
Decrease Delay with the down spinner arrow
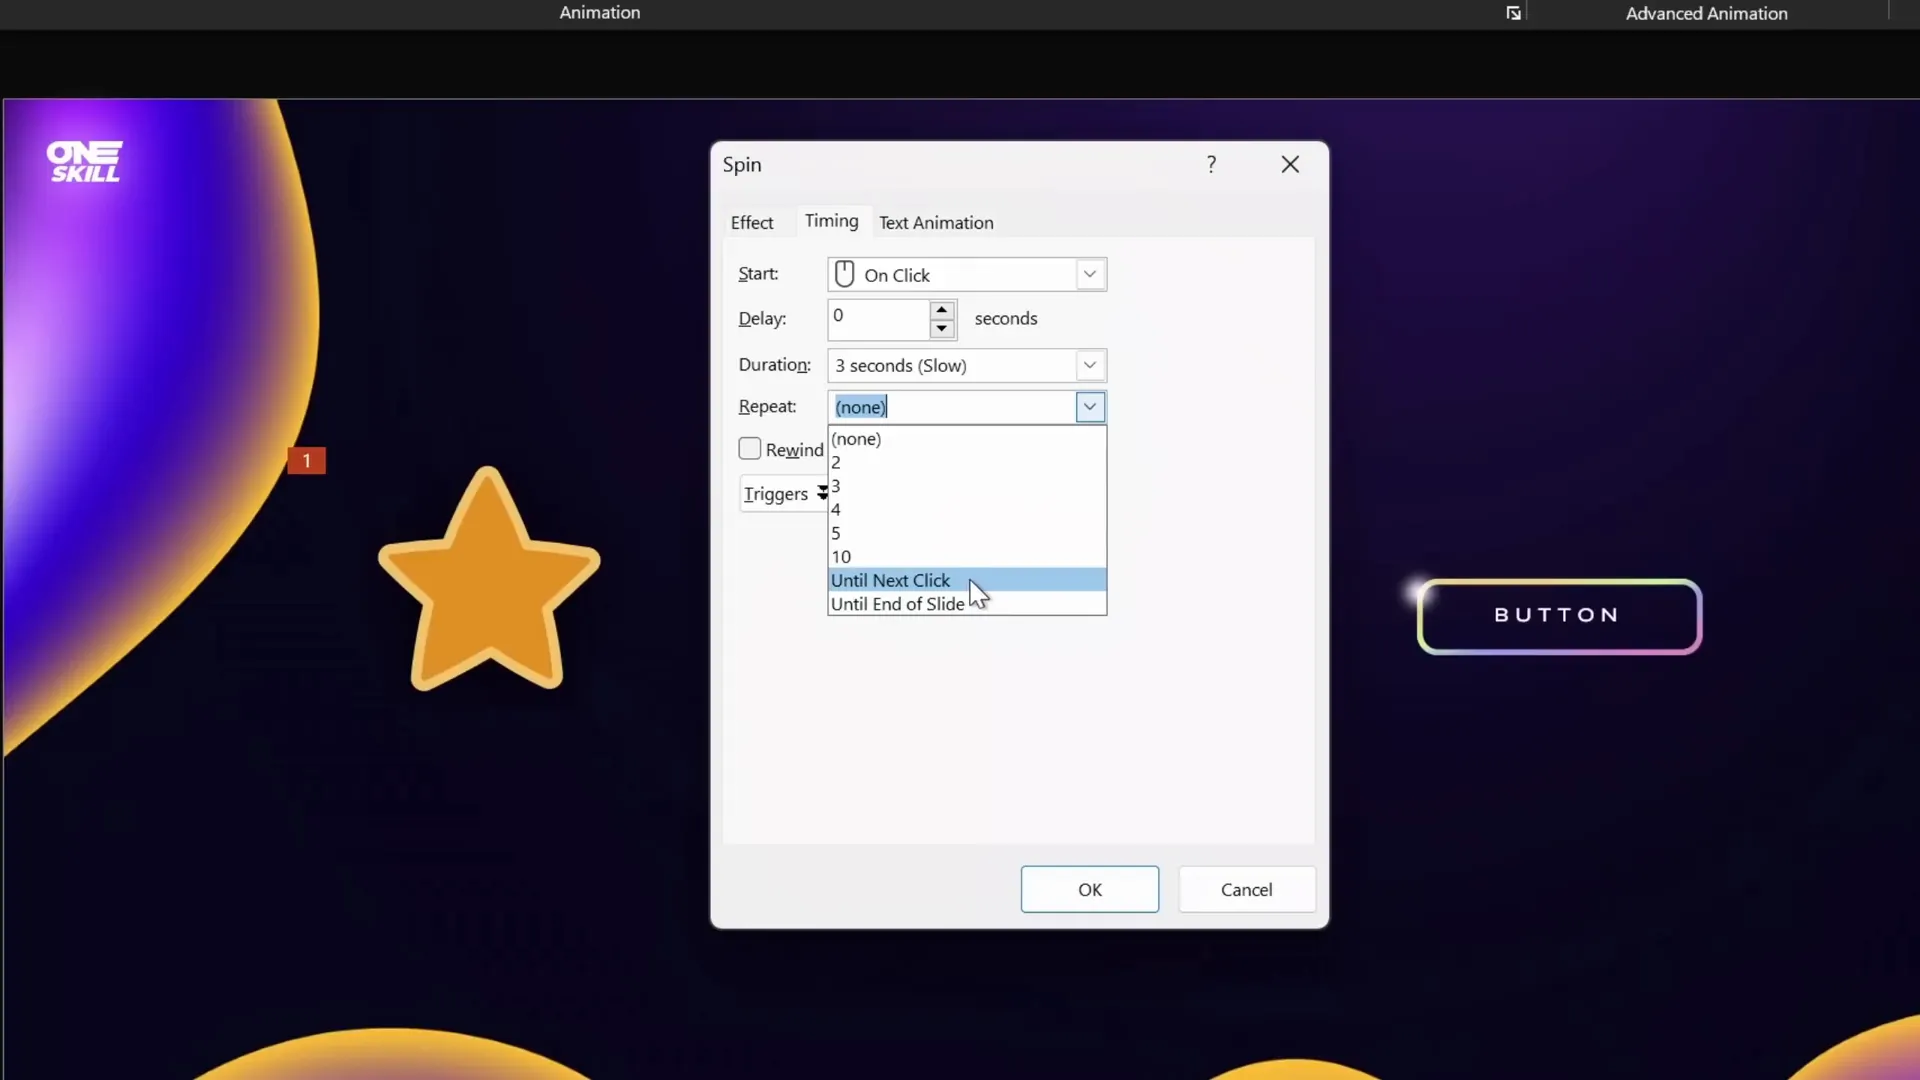(941, 329)
